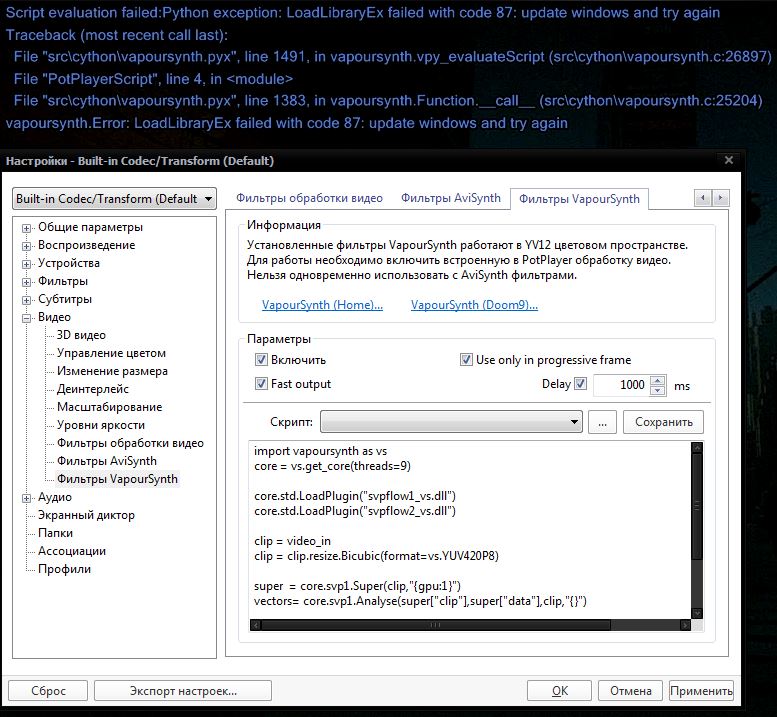777x717 pixels.
Task: Toggle the Delay checkbox
Action: (x=580, y=384)
